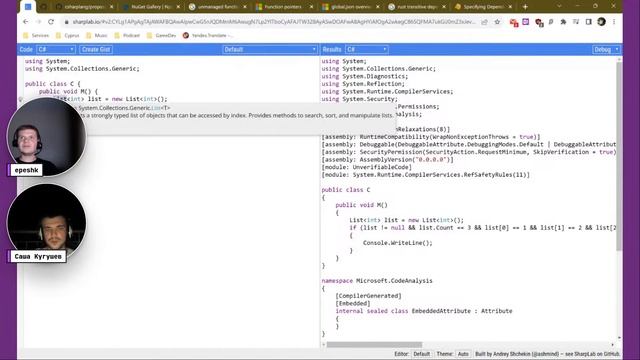Go back using the browser back arrow
Image resolution: width=640 pixels, height=360 pixels.
[x=26, y=22]
